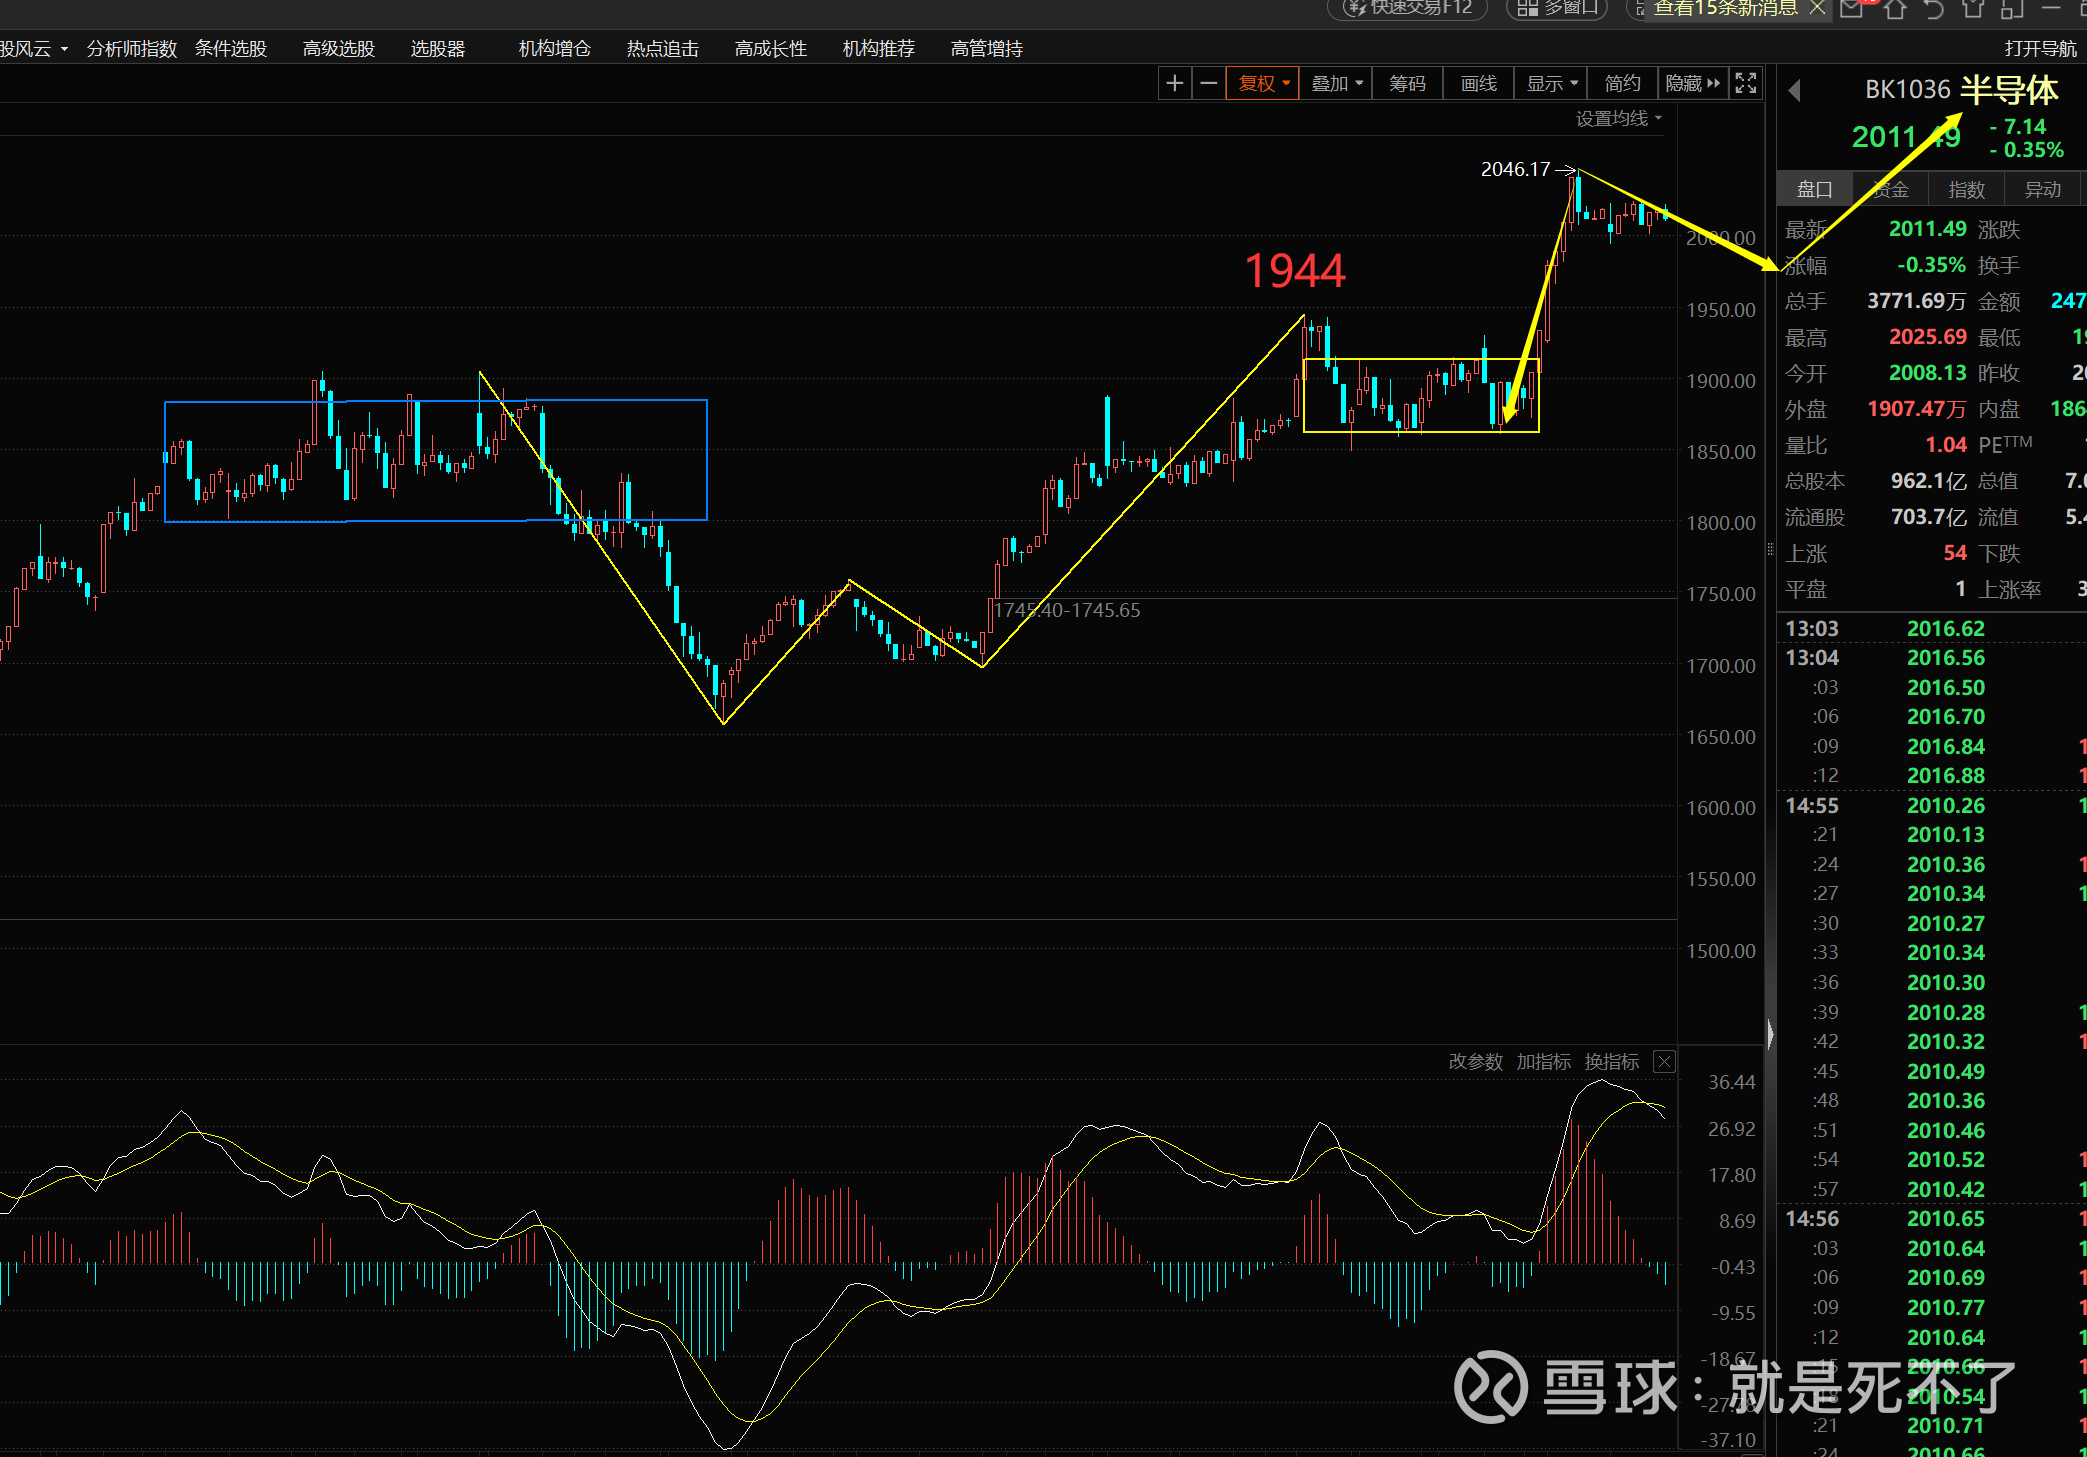This screenshot has width=2087, height=1457.
Task: Click the fullscreen expand chart icon
Action: tap(1746, 84)
